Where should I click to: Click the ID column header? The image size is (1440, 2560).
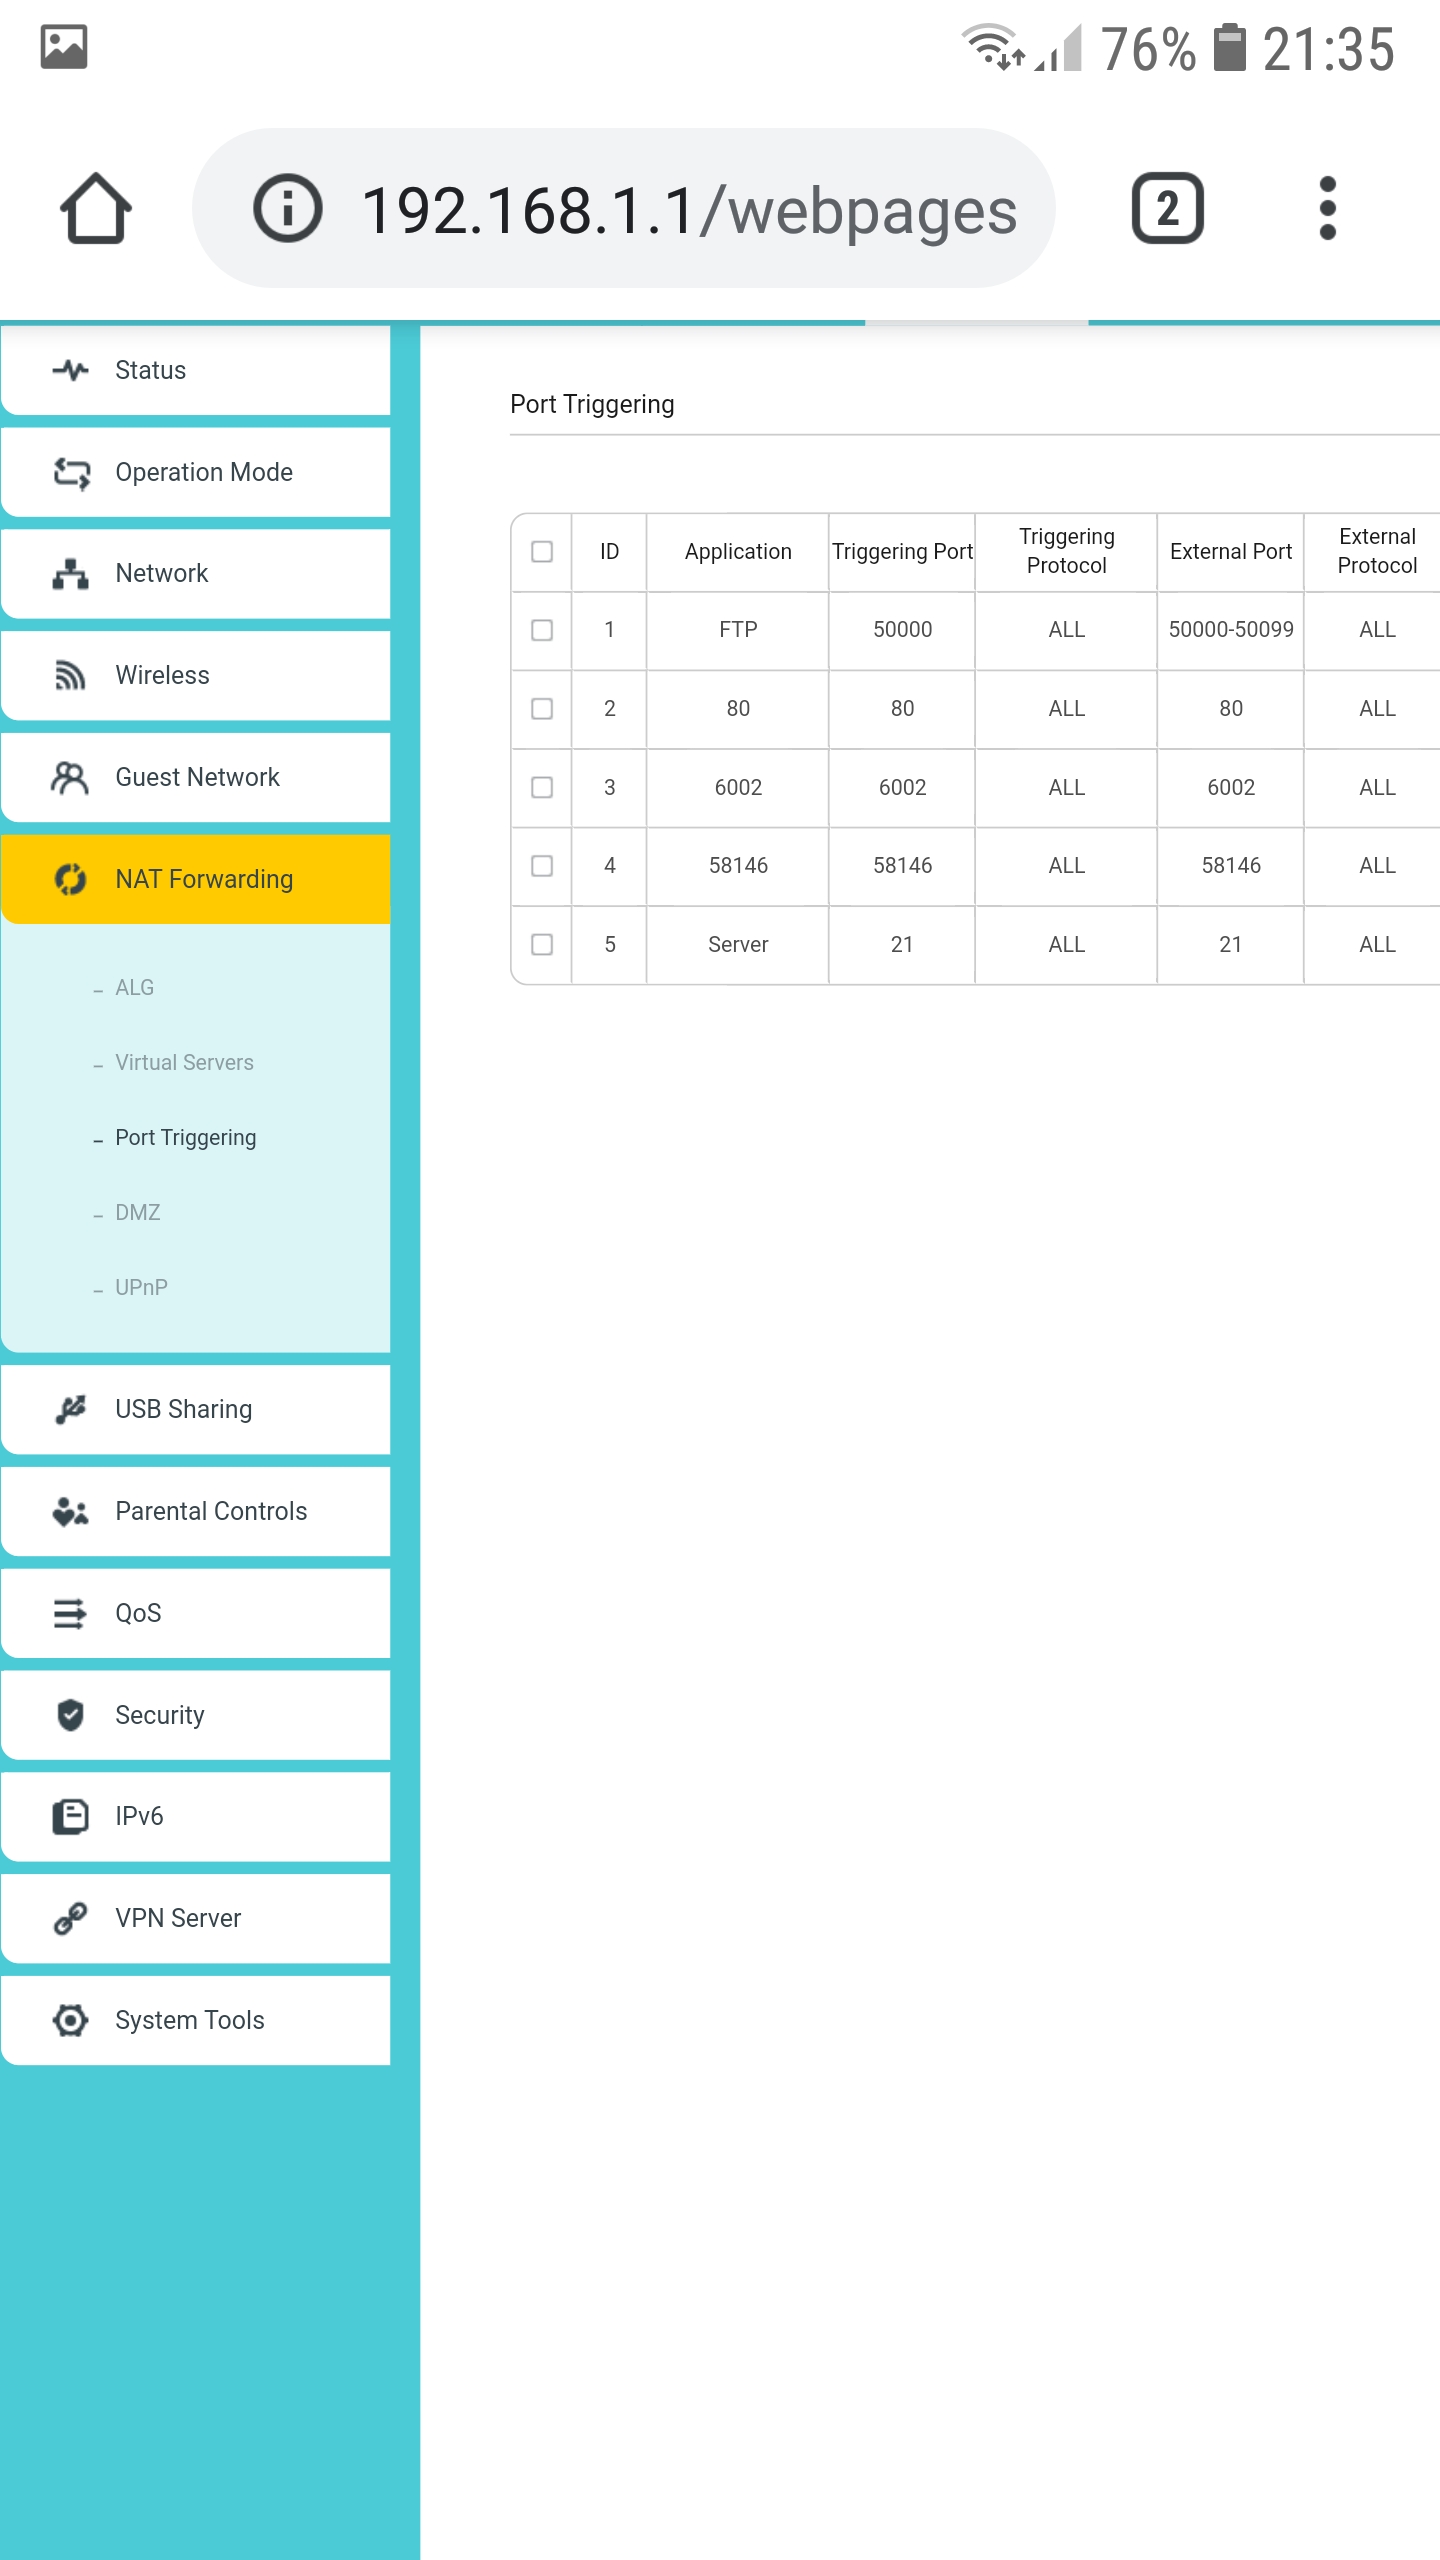(x=609, y=552)
